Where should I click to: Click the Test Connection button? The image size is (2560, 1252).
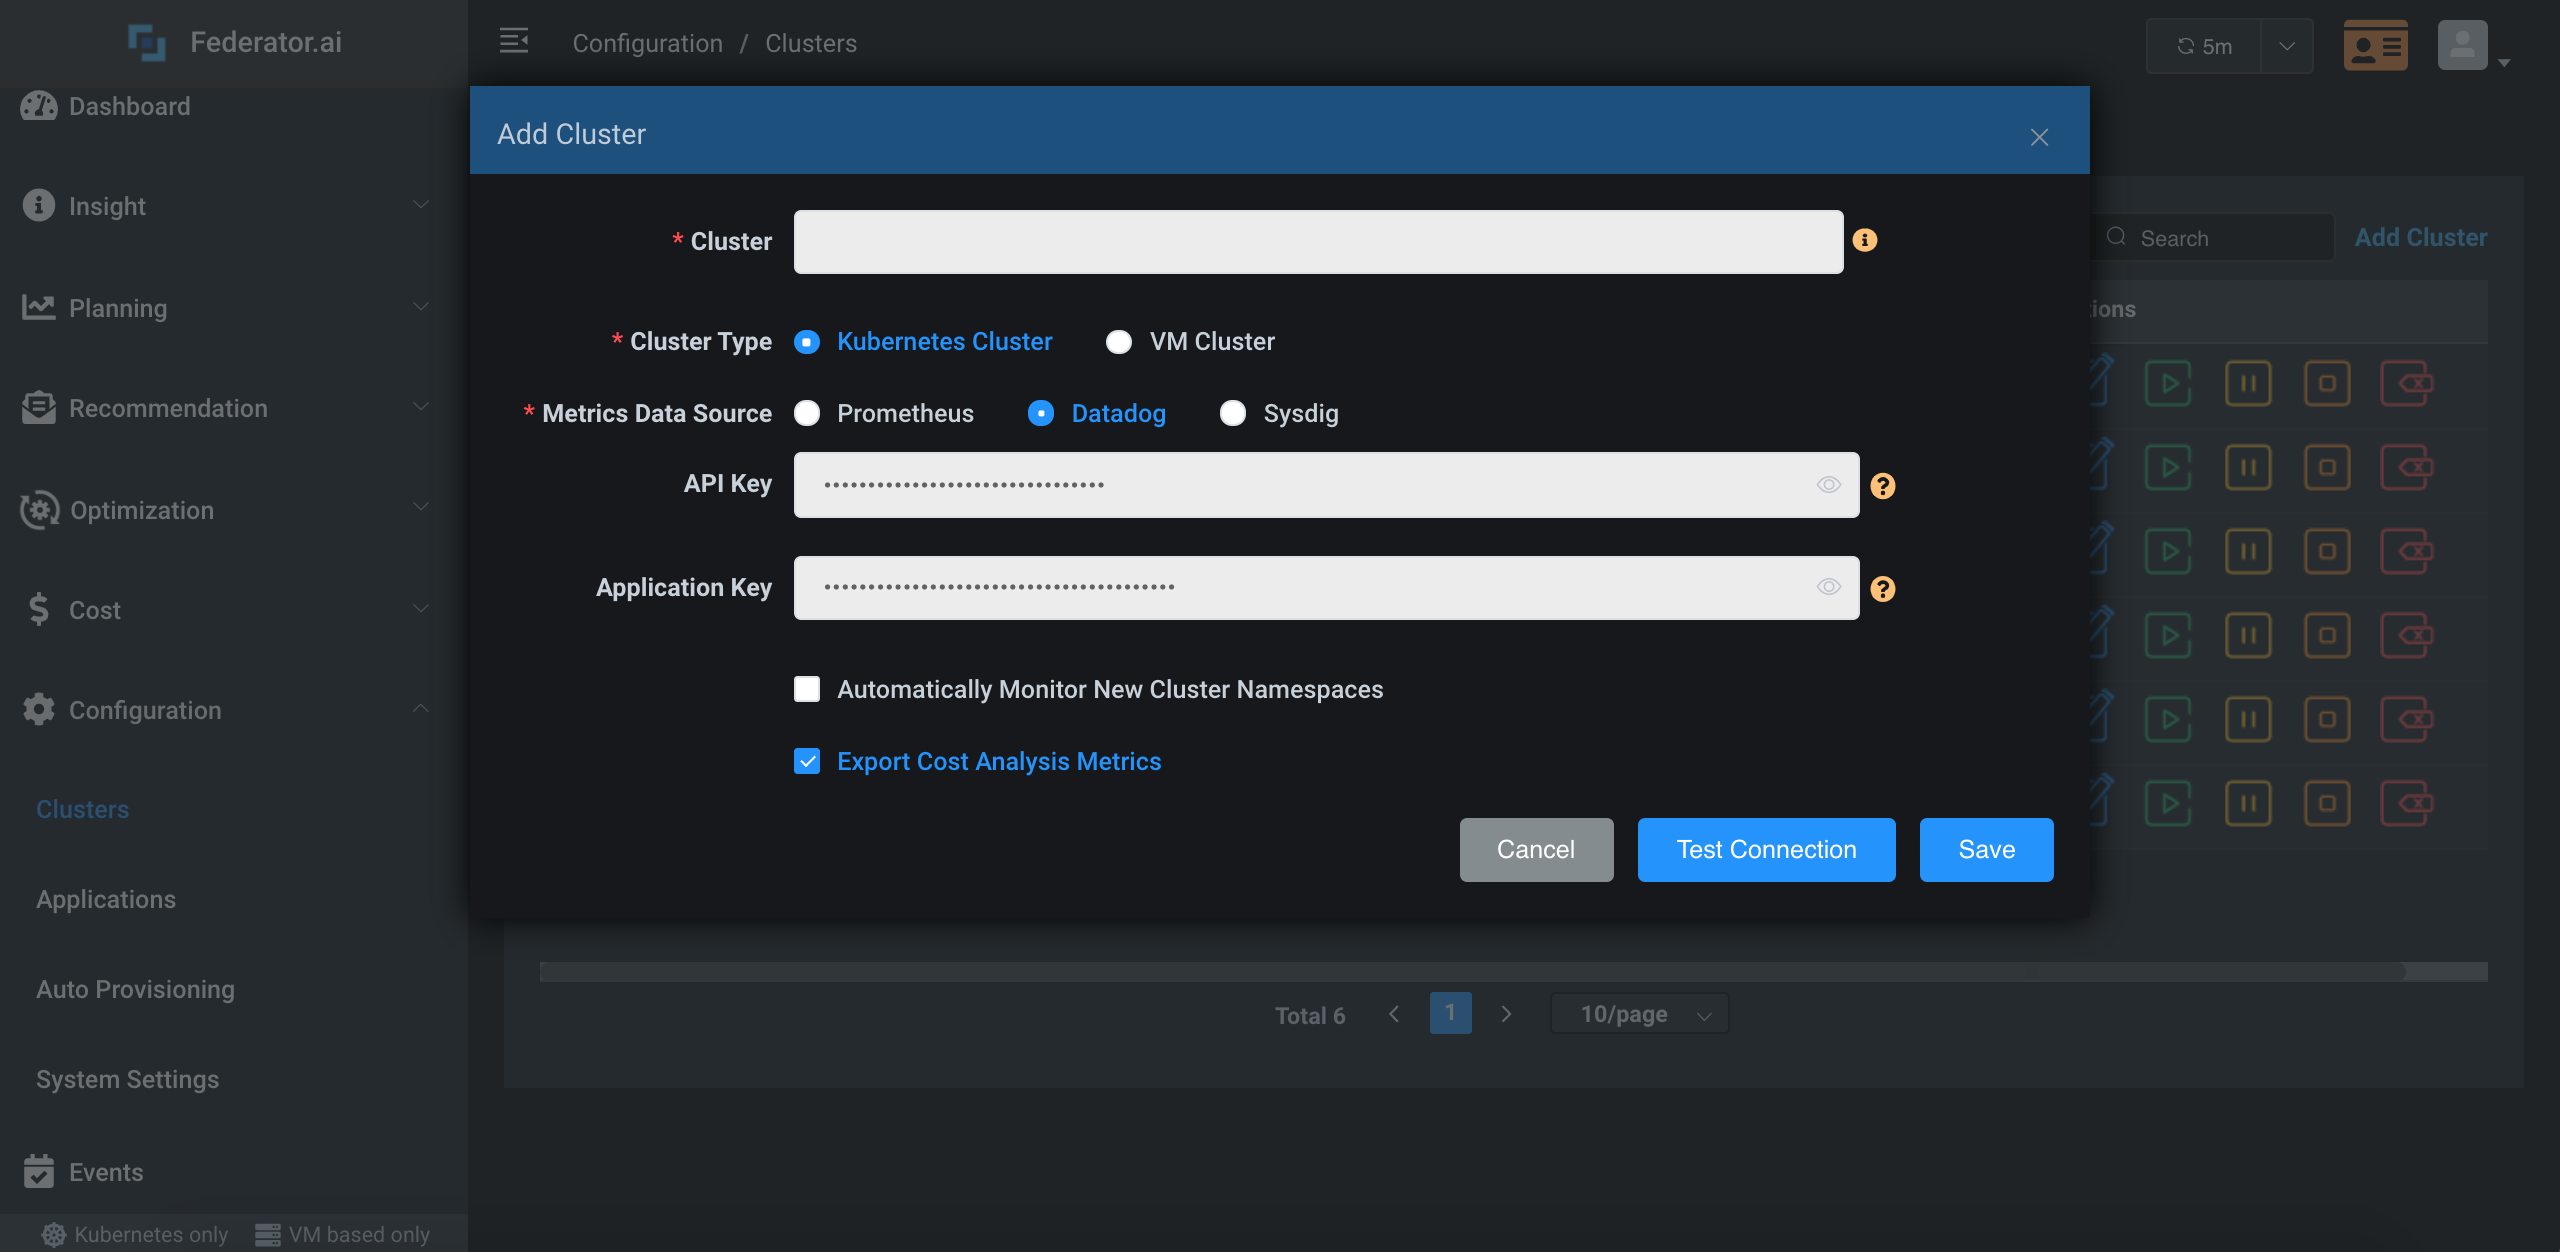coord(1767,849)
